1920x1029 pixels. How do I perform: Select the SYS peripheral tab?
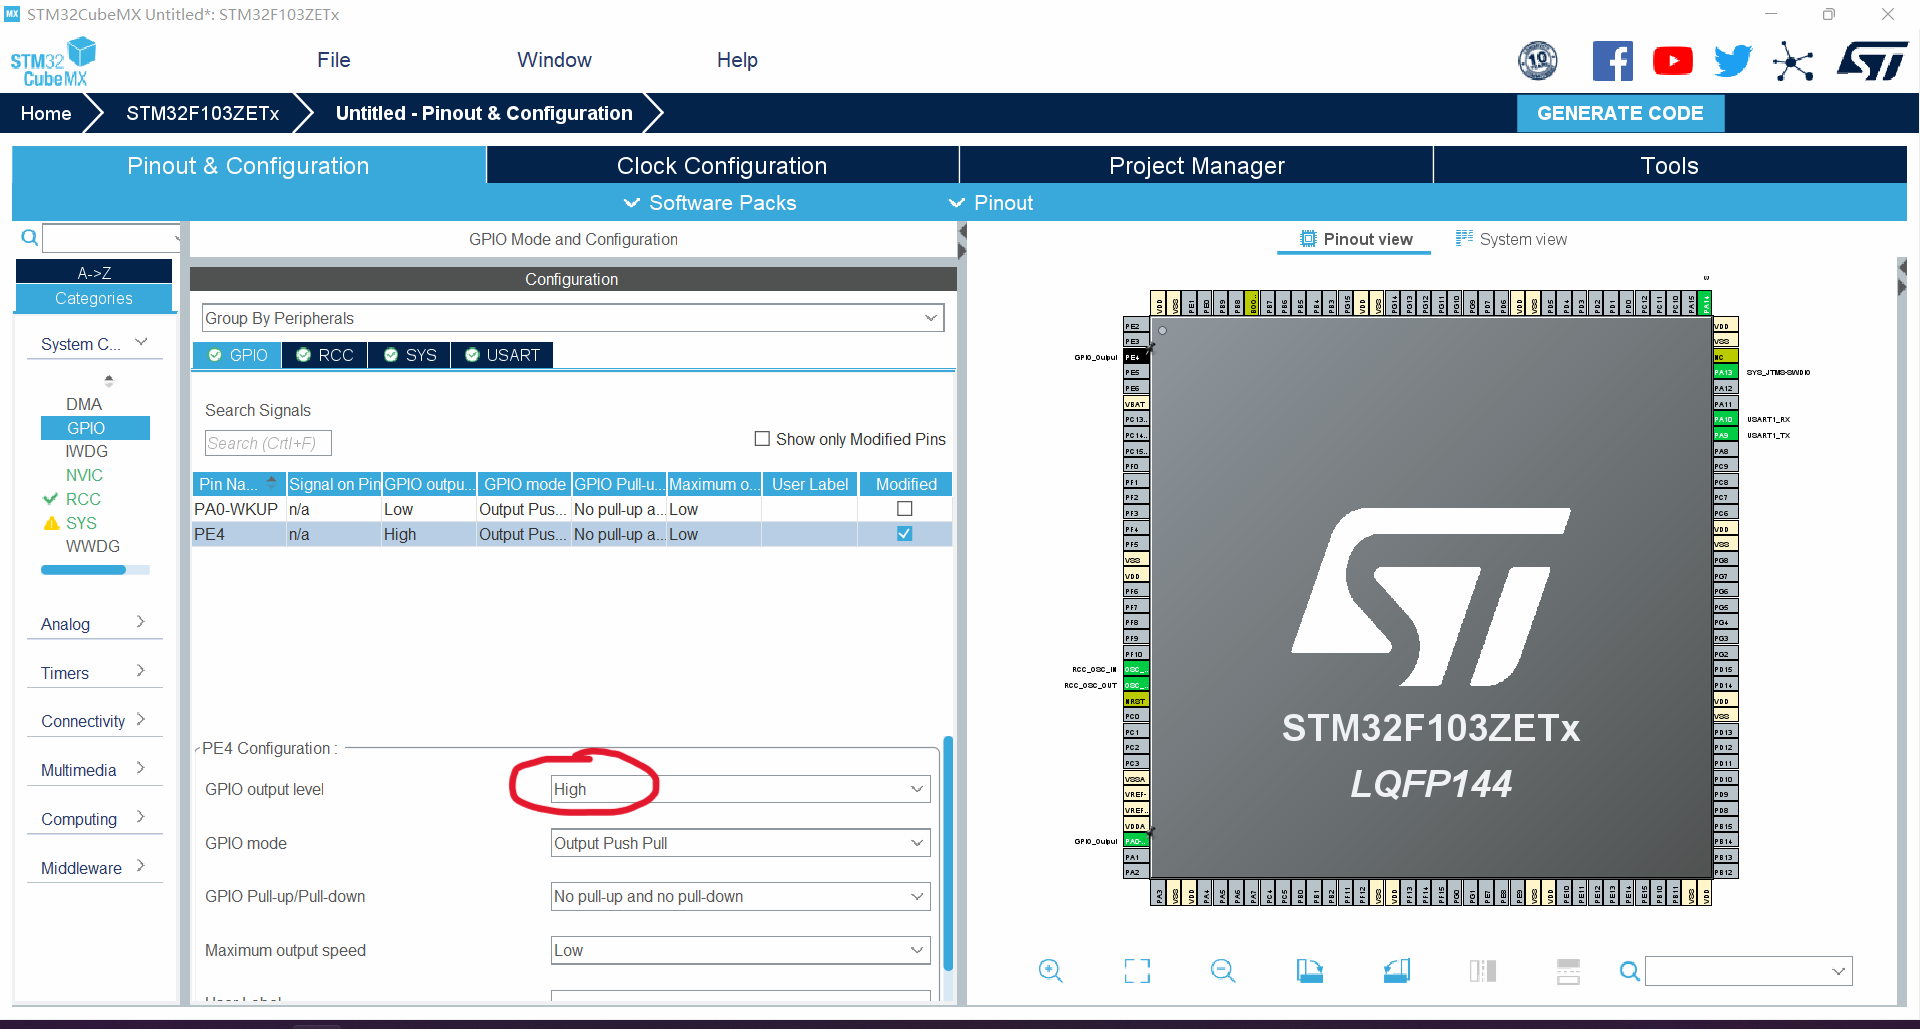point(410,355)
